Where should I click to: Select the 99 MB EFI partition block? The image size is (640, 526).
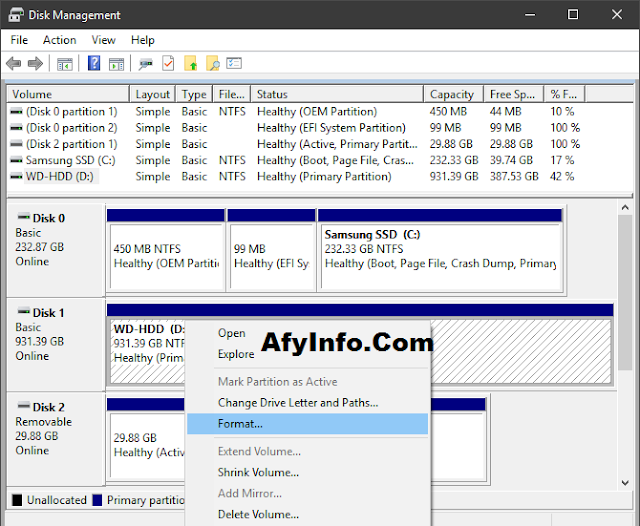tap(271, 250)
